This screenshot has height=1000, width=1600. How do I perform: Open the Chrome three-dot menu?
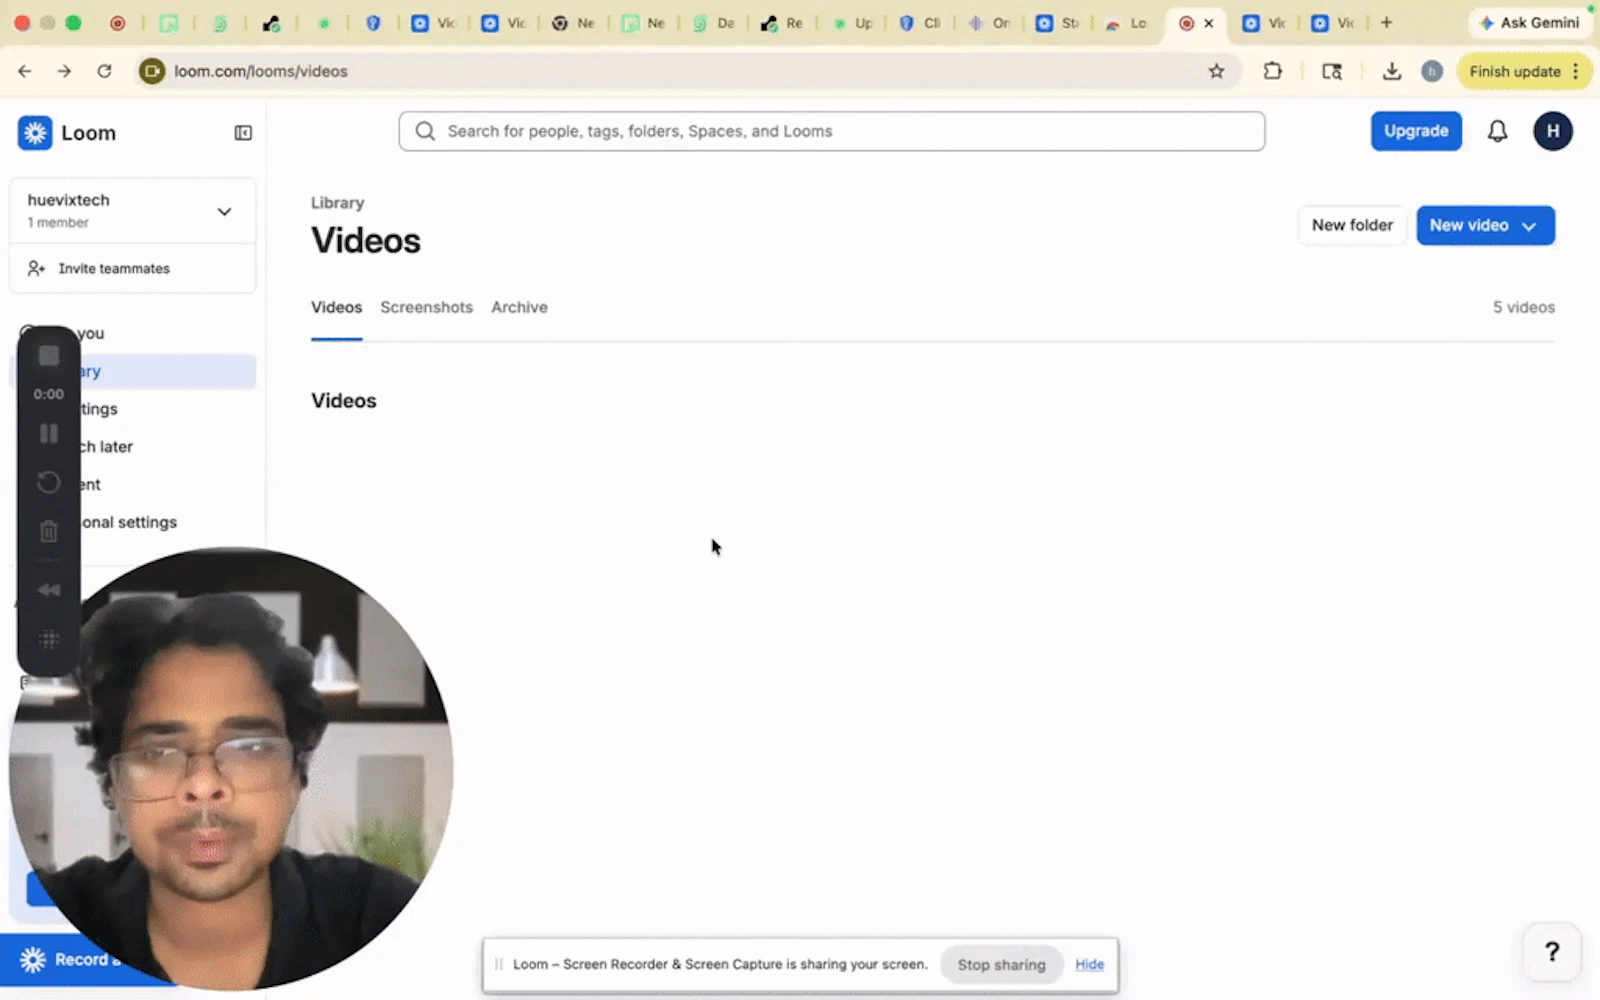(1576, 71)
